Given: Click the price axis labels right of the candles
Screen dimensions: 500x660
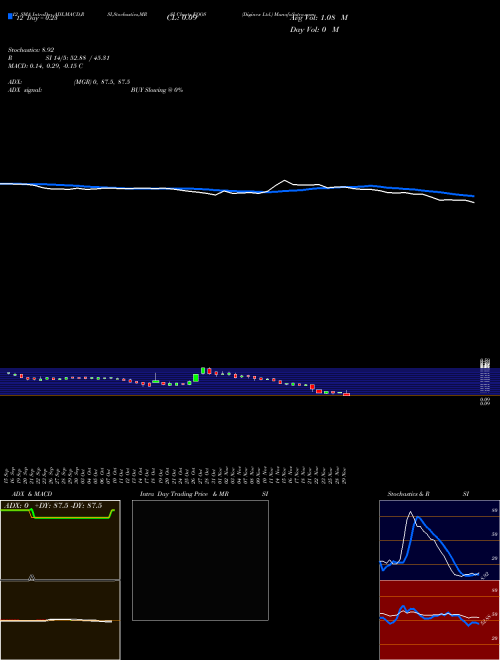Looking at the screenshot, I should tap(485, 381).
